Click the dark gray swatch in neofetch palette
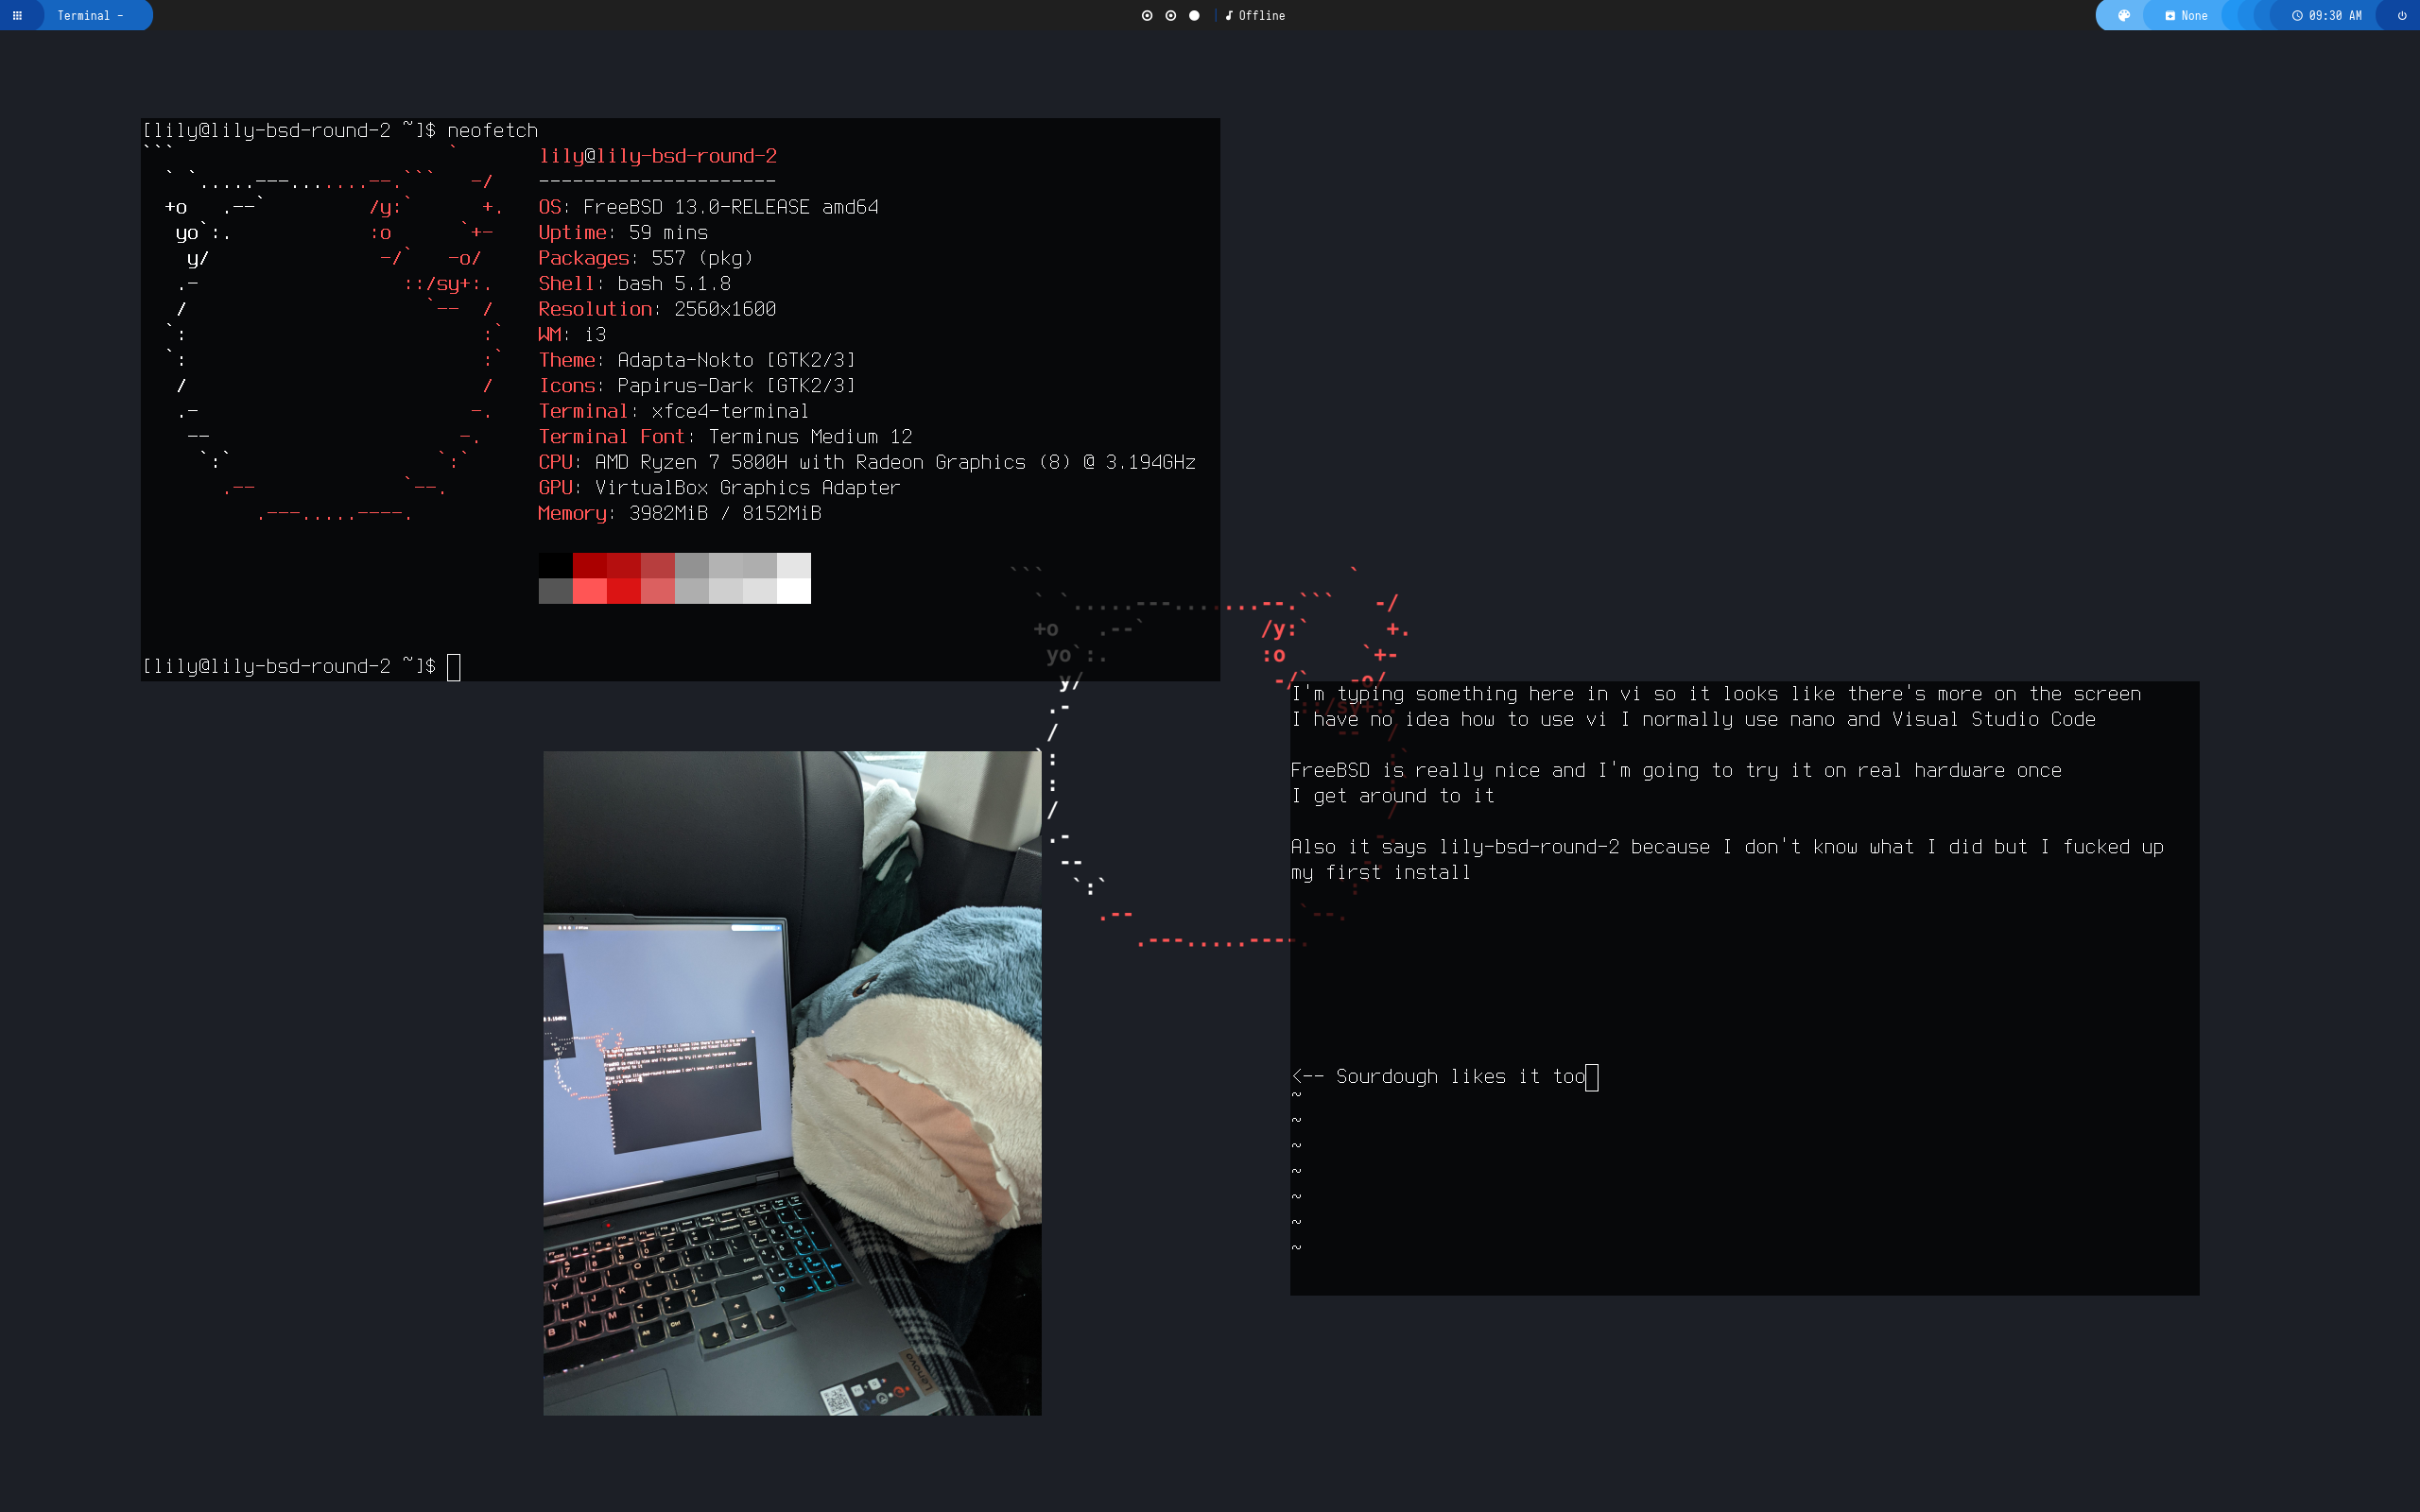Screen dimensions: 2420x1512 click(555, 591)
